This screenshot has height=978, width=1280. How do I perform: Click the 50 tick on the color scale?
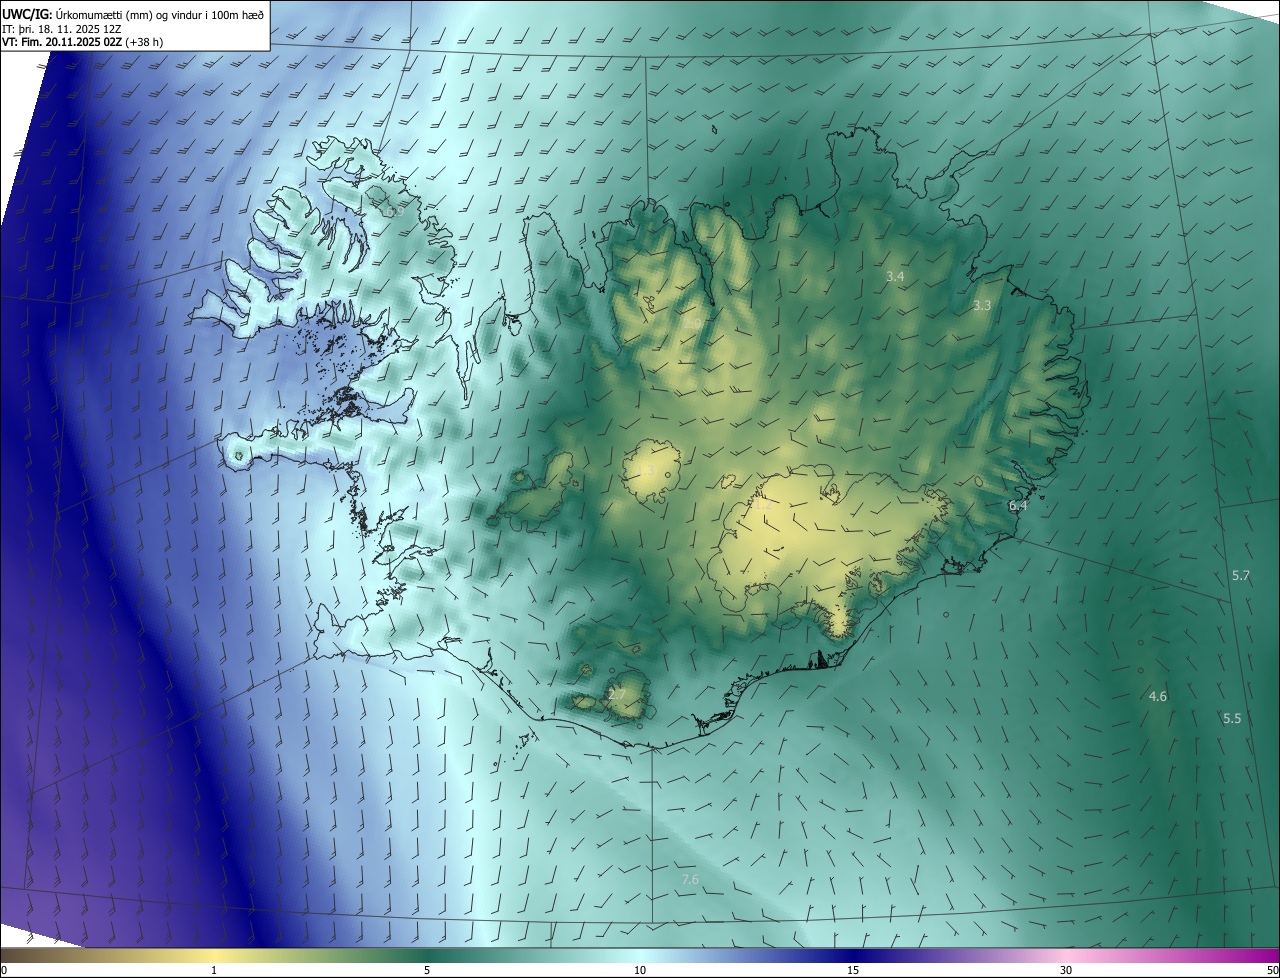[1272, 970]
